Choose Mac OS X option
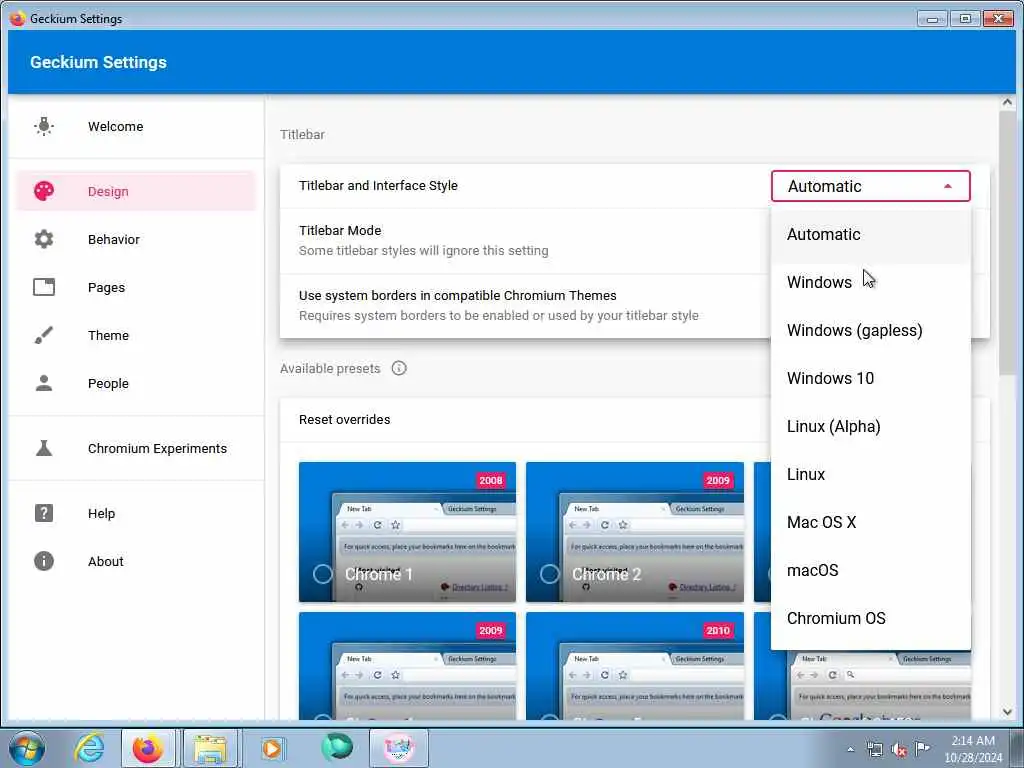 coord(871,522)
